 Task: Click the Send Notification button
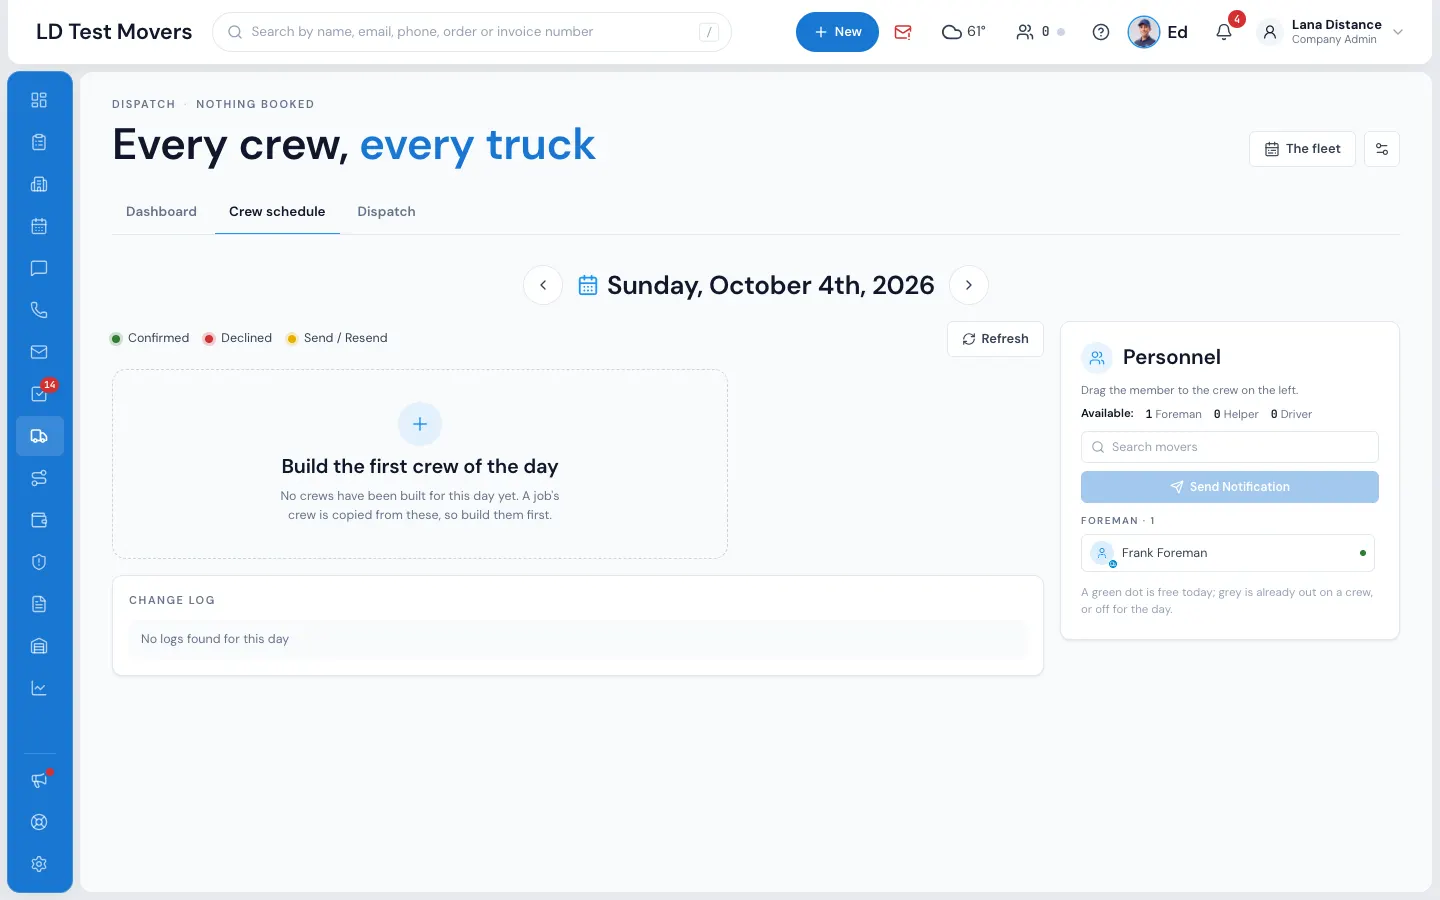[1230, 487]
